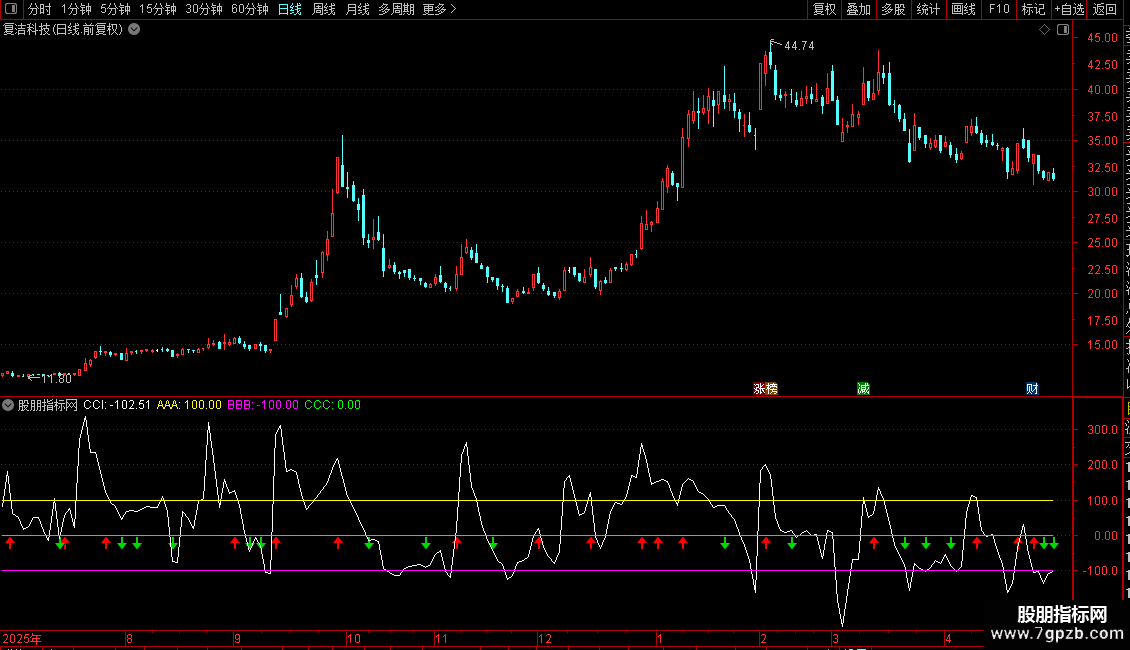
Task: Click the 44.74 high price marker
Action: pos(798,45)
